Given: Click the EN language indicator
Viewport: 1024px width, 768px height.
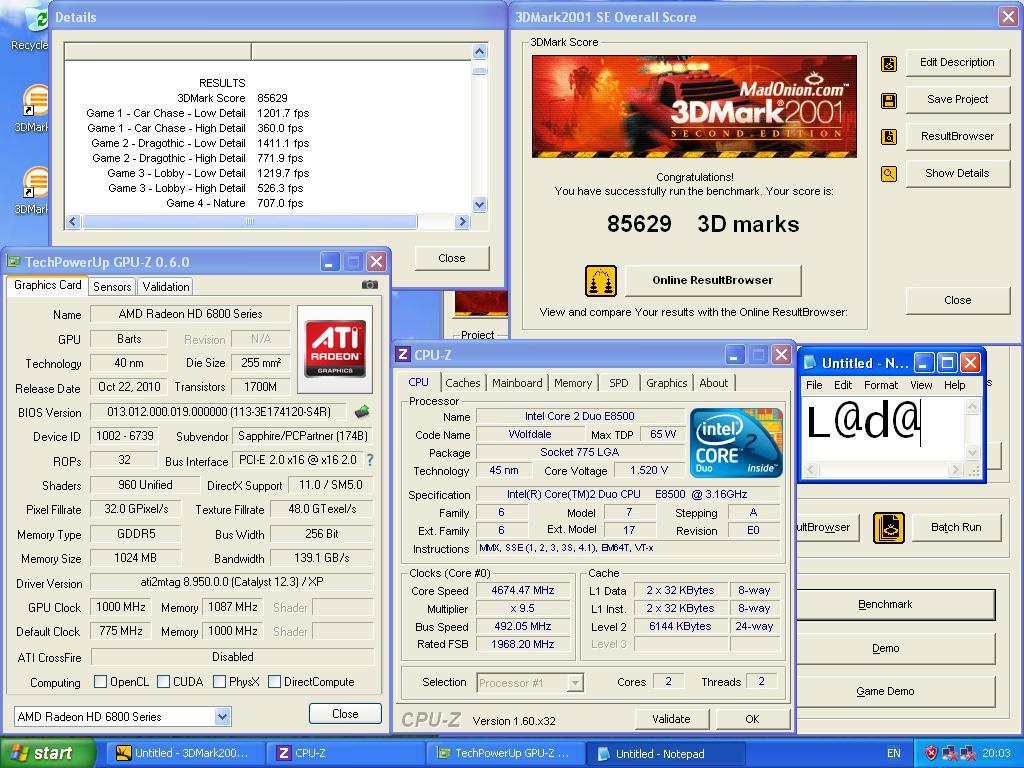Looking at the screenshot, I should 893,753.
